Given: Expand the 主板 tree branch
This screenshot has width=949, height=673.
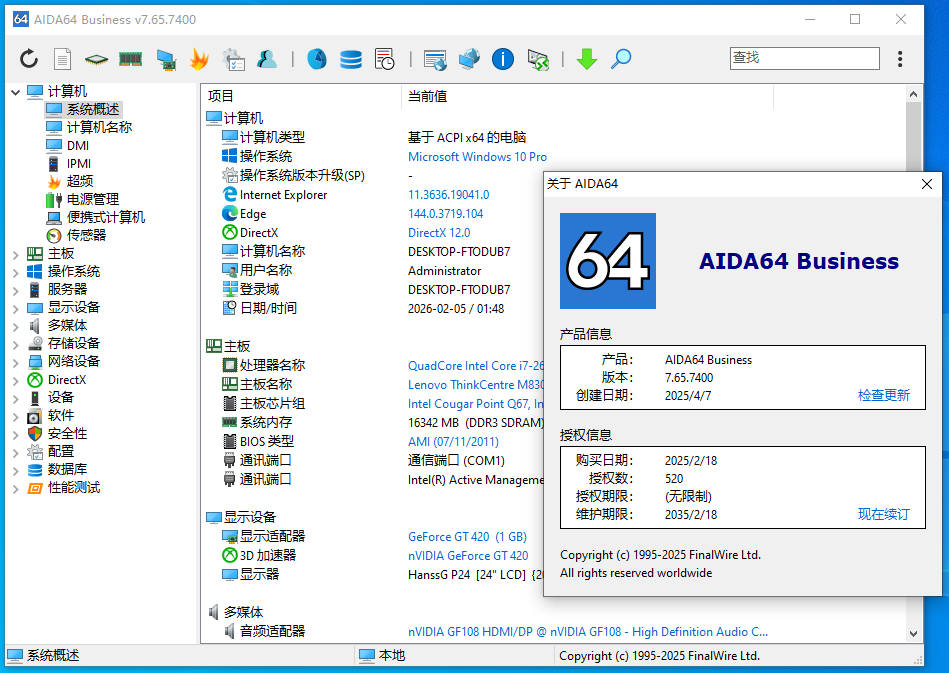Looking at the screenshot, I should coord(16,252).
